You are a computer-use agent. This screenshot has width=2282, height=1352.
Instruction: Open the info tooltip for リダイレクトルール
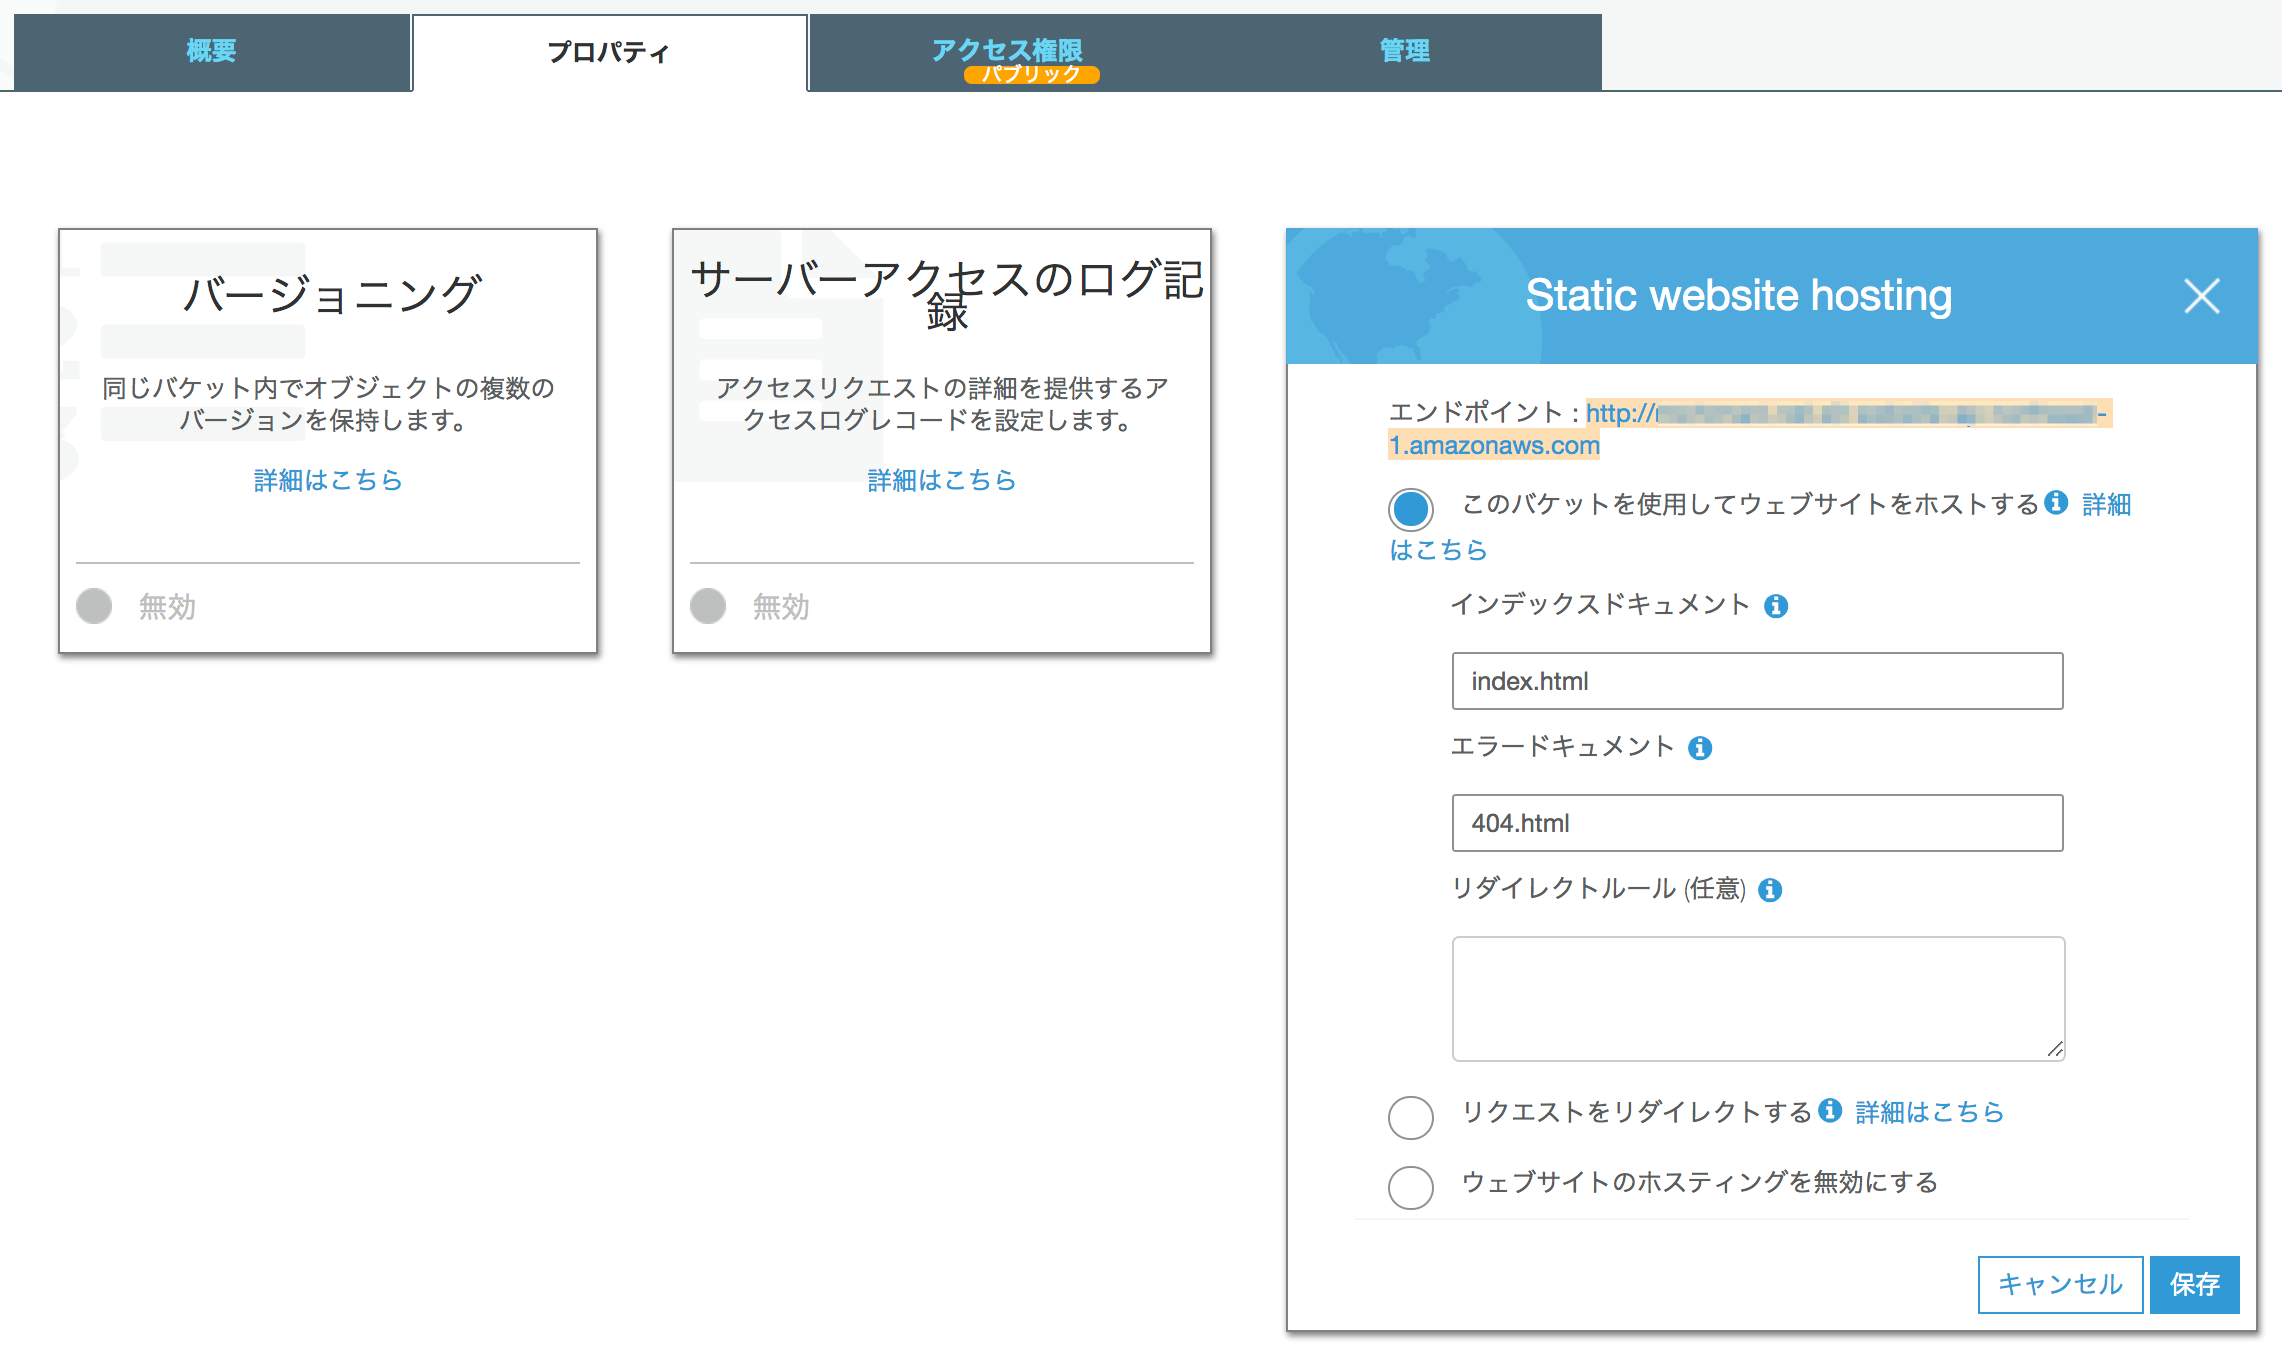pos(1770,889)
